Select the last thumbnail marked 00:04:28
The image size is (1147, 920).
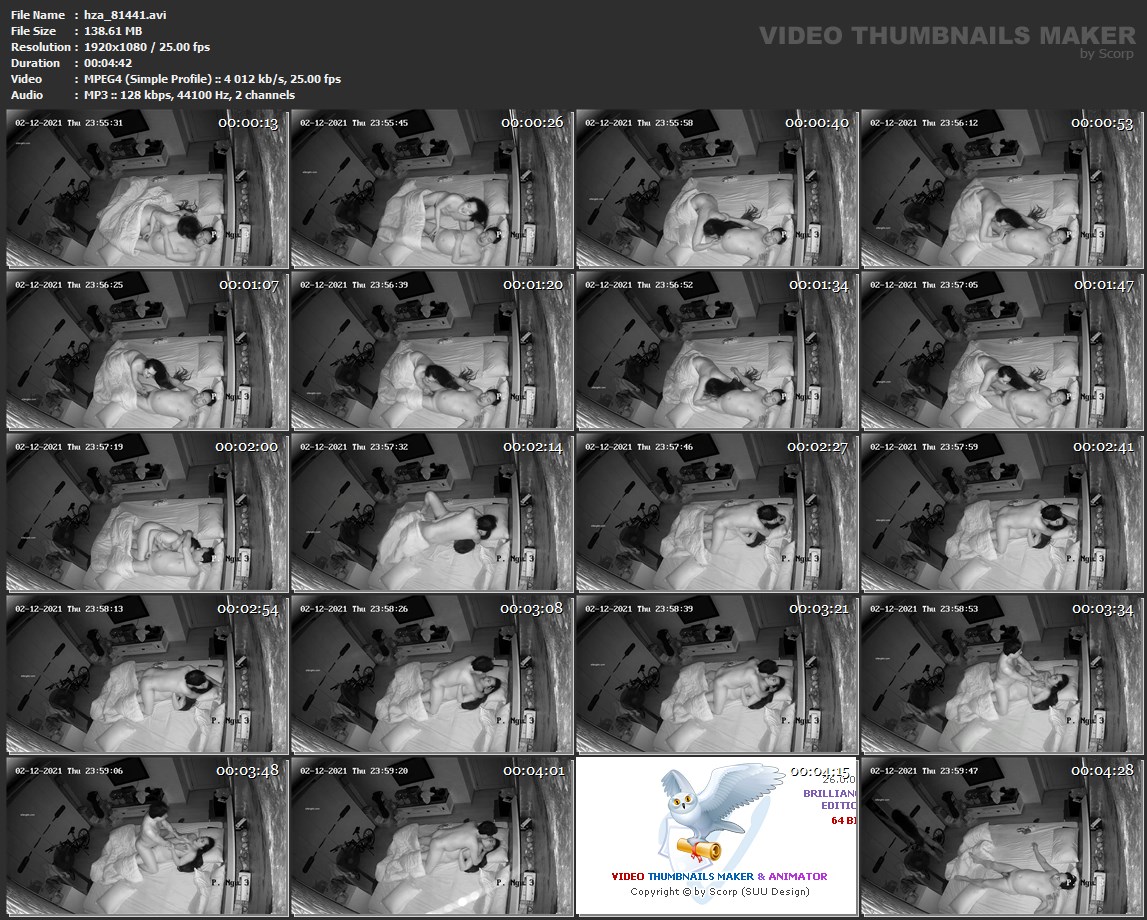coord(1001,836)
